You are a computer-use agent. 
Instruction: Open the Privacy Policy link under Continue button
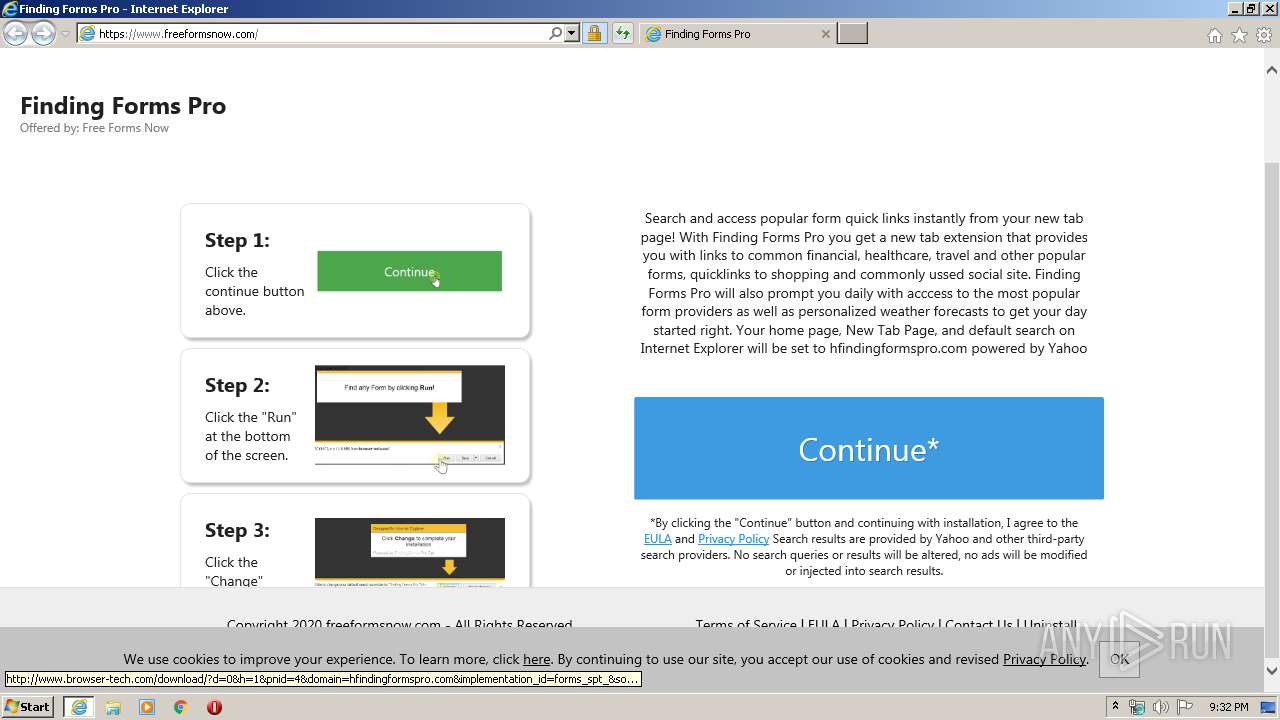coord(733,539)
